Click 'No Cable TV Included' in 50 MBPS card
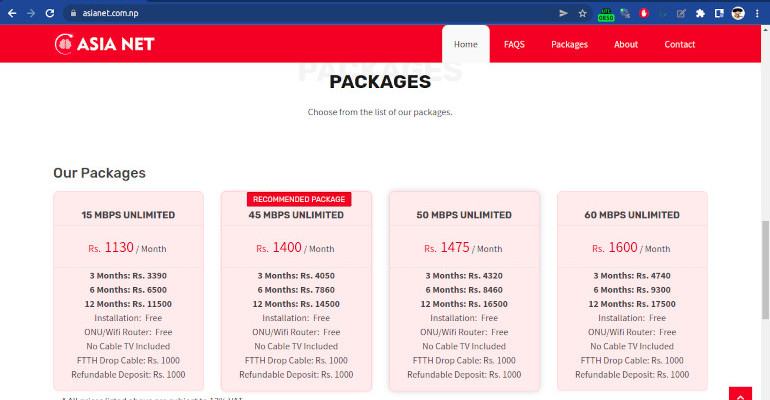Image resolution: width=770 pixels, height=400 pixels. (x=464, y=346)
